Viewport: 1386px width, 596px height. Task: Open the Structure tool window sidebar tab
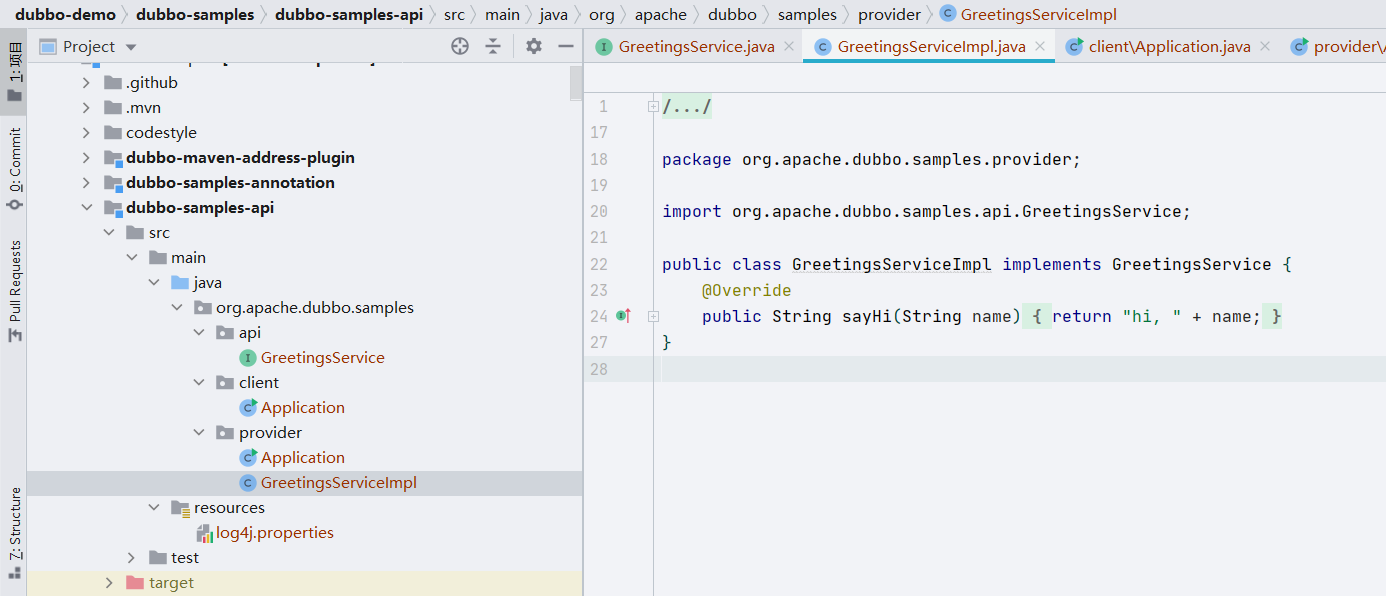tap(14, 533)
